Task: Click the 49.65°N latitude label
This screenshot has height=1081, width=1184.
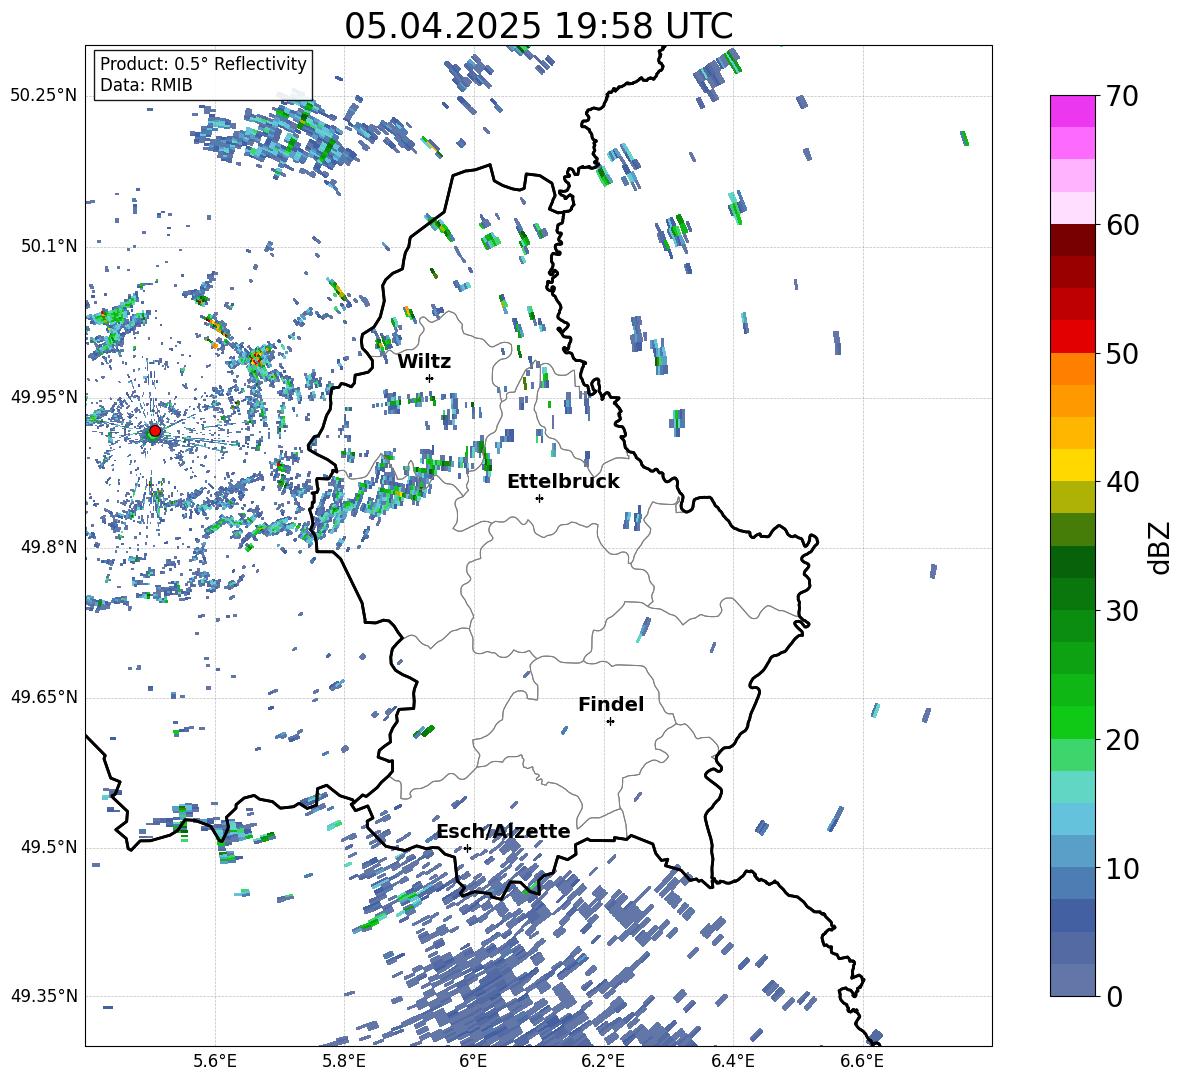Action: tap(44, 697)
